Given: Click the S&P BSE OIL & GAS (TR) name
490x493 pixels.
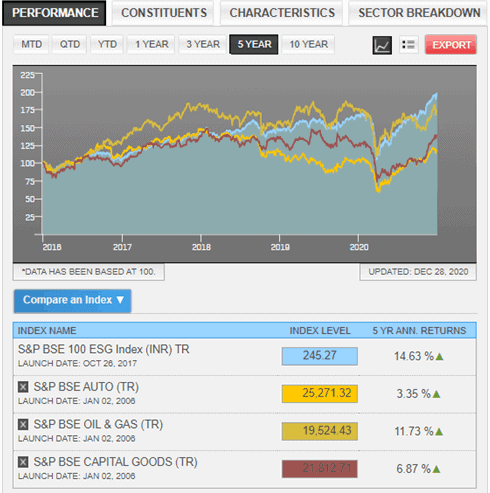Looking at the screenshot, I should click(98, 425).
